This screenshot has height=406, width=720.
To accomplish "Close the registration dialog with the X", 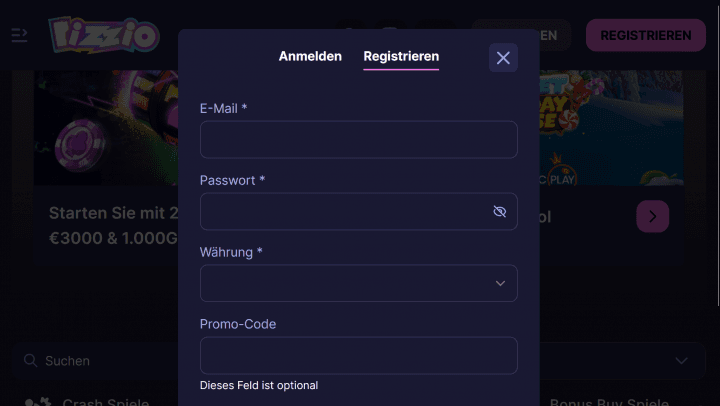I will pos(503,58).
